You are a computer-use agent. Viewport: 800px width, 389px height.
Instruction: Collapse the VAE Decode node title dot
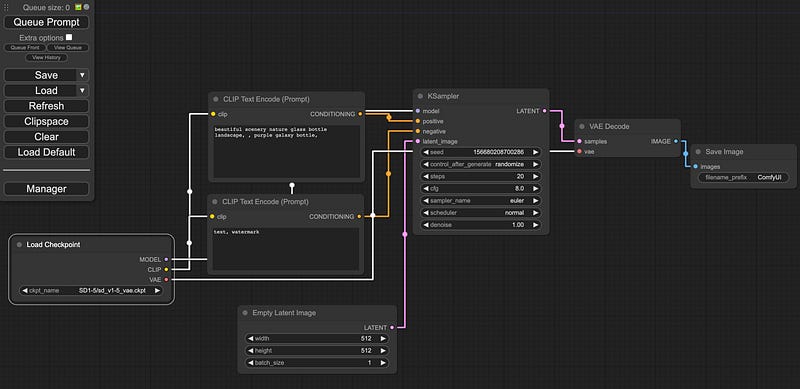pos(582,126)
